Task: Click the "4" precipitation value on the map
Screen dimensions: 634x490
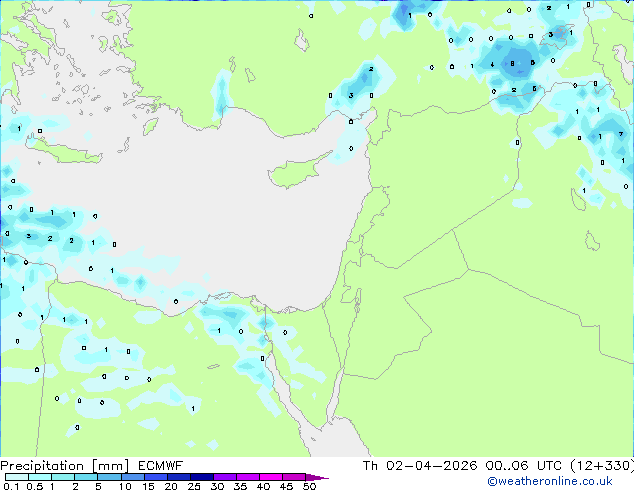Action: tap(492, 65)
